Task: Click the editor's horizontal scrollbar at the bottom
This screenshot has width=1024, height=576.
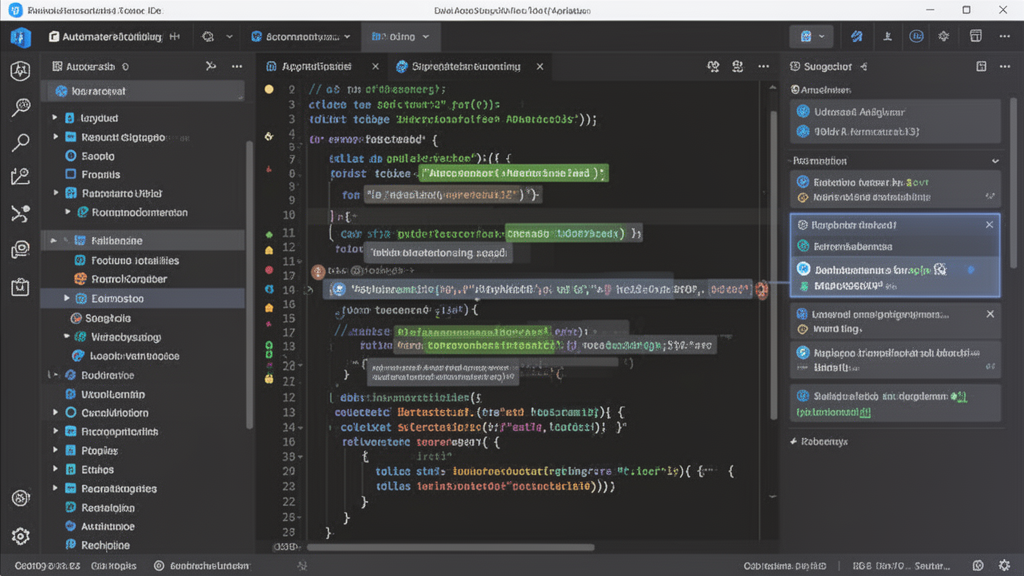Action: (450, 547)
